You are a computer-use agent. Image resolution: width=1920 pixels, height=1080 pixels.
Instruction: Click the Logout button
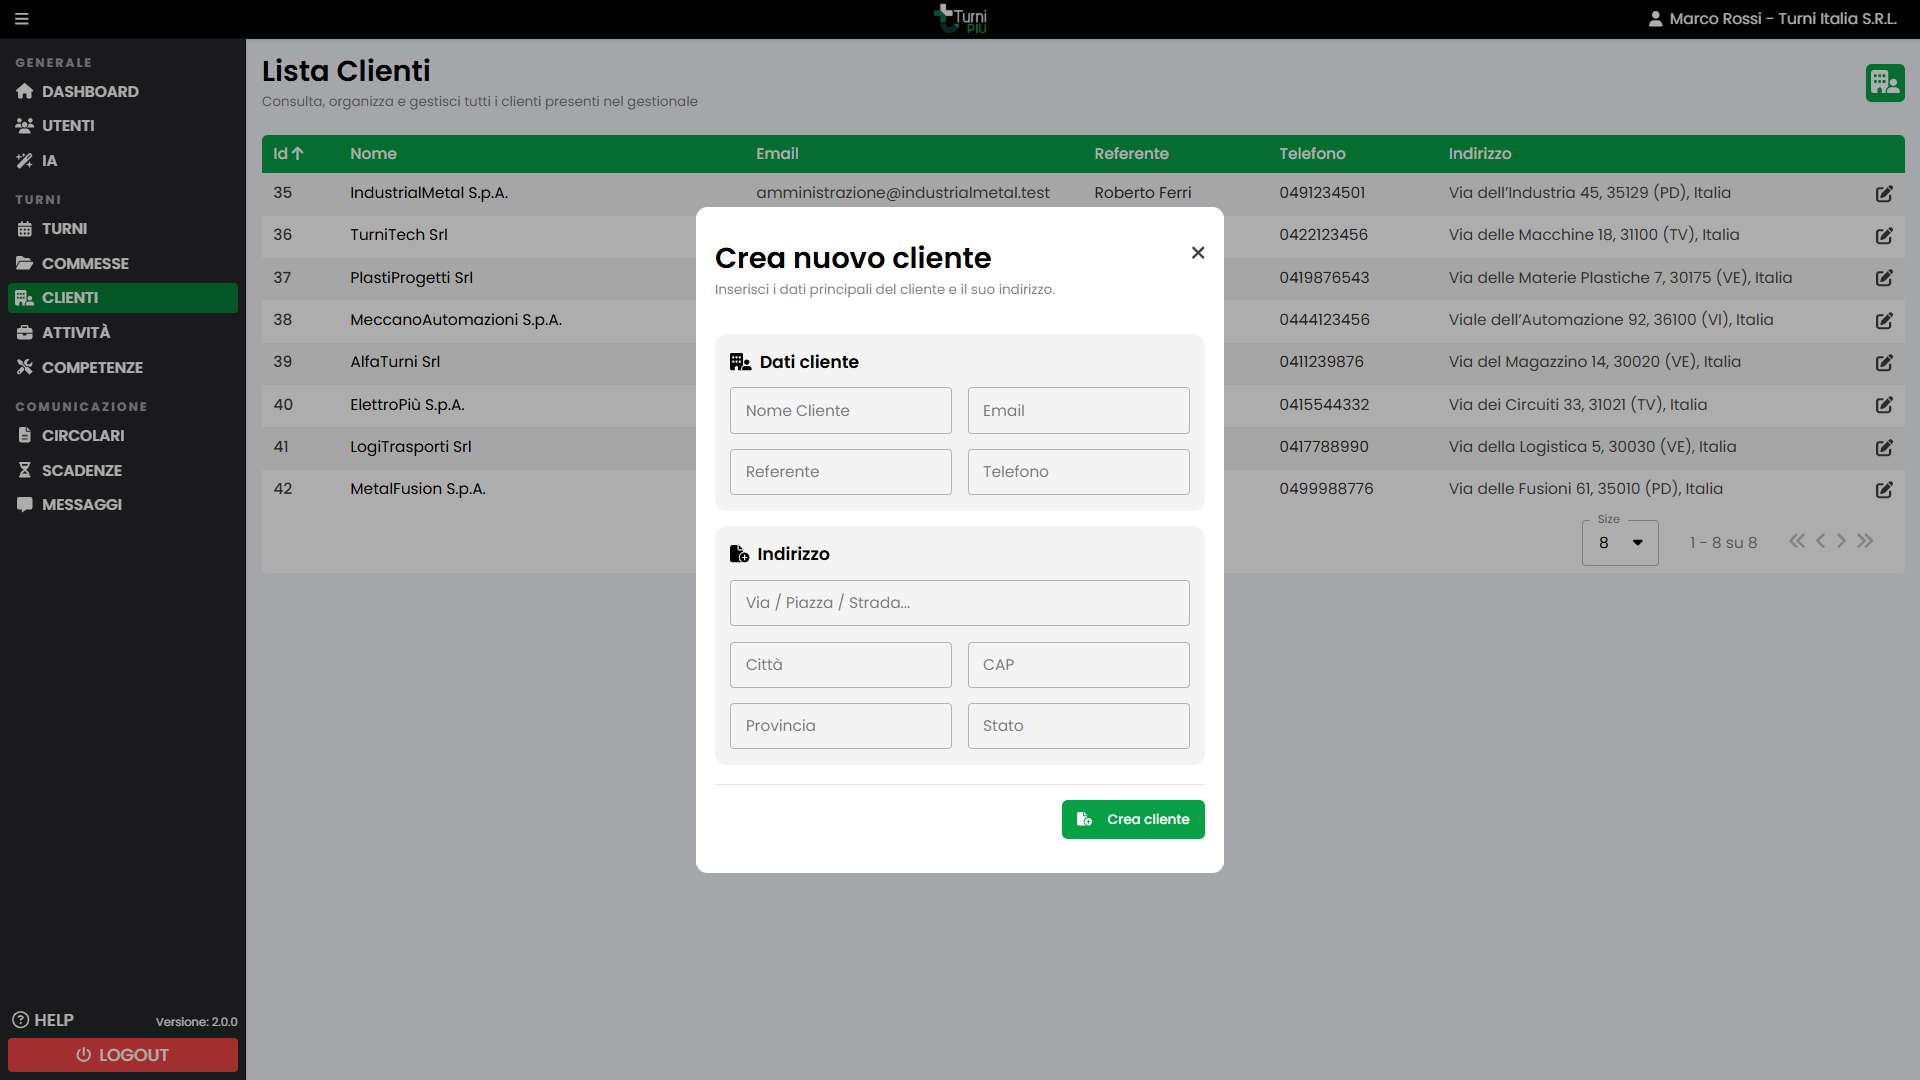coord(123,1055)
